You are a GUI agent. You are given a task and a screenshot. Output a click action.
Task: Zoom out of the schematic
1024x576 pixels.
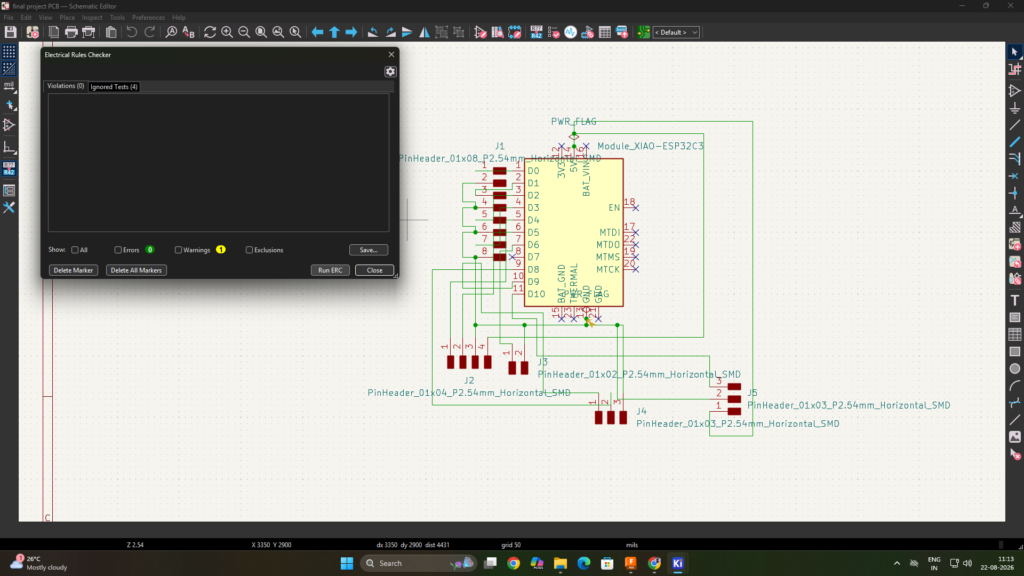[244, 32]
